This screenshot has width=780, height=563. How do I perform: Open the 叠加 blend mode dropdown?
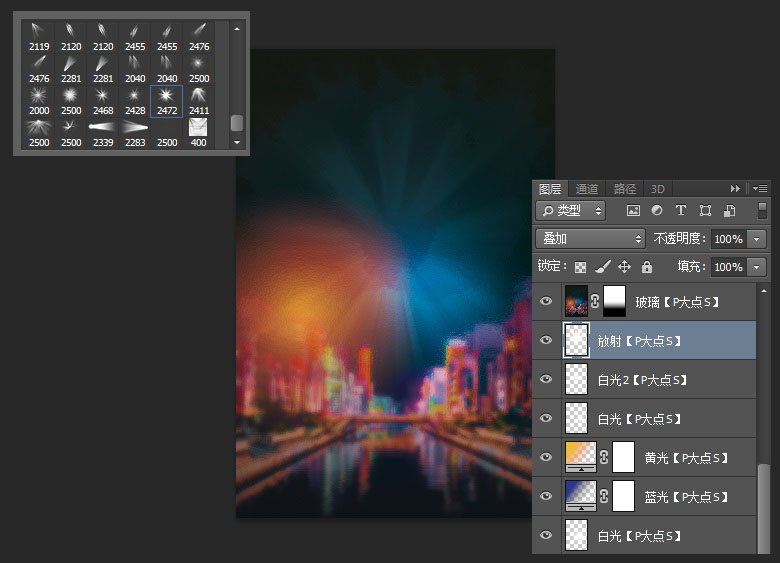591,239
